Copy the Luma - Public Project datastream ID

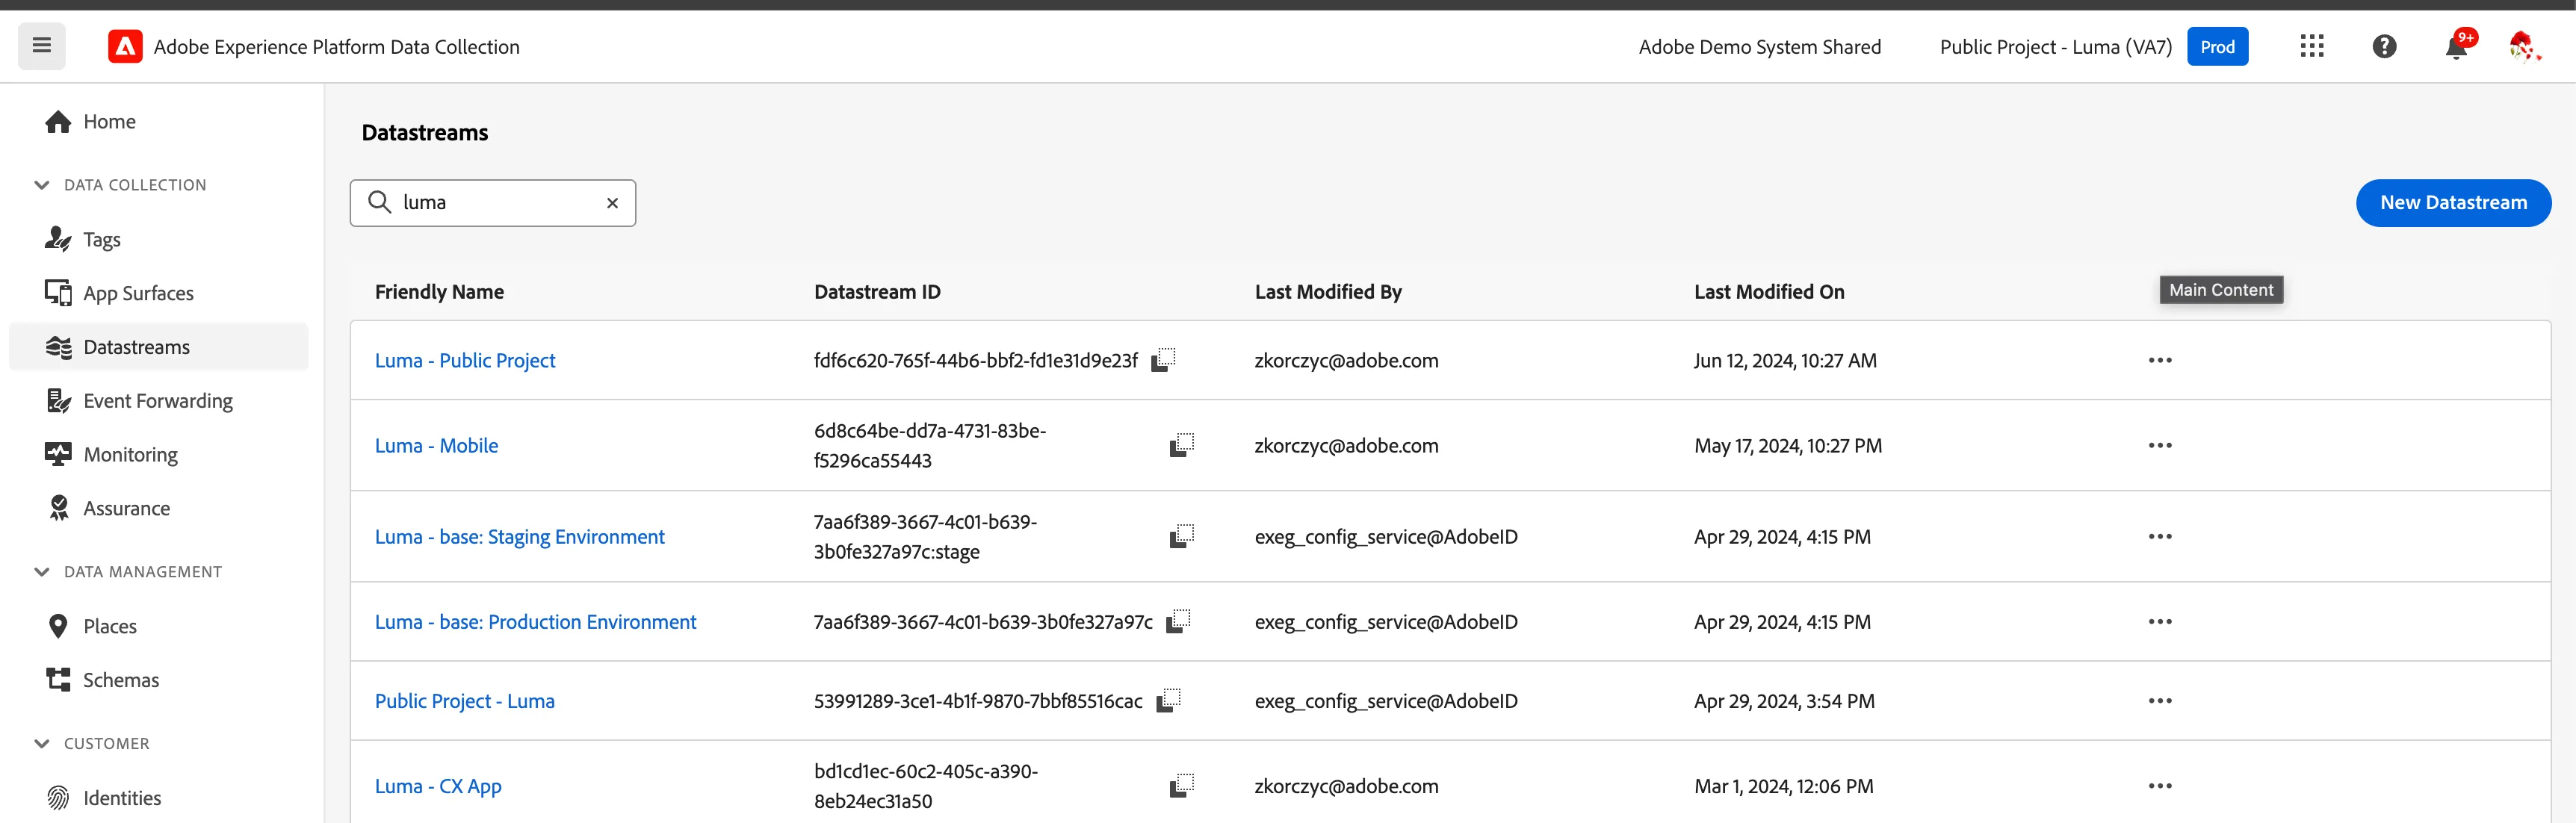point(1163,360)
